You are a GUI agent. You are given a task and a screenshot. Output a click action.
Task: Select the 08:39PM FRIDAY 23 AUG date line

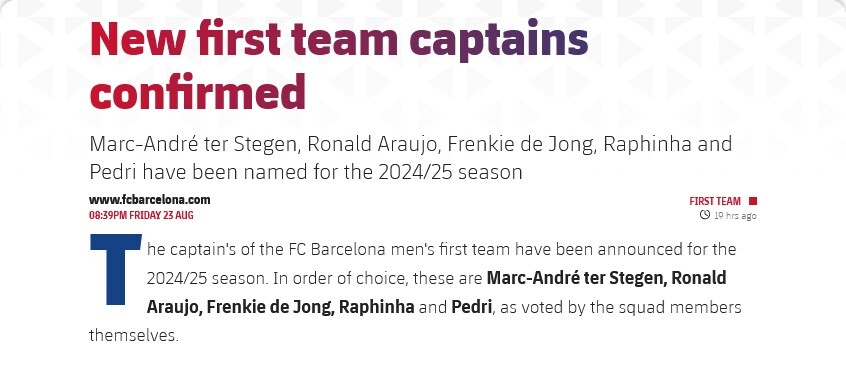[141, 215]
